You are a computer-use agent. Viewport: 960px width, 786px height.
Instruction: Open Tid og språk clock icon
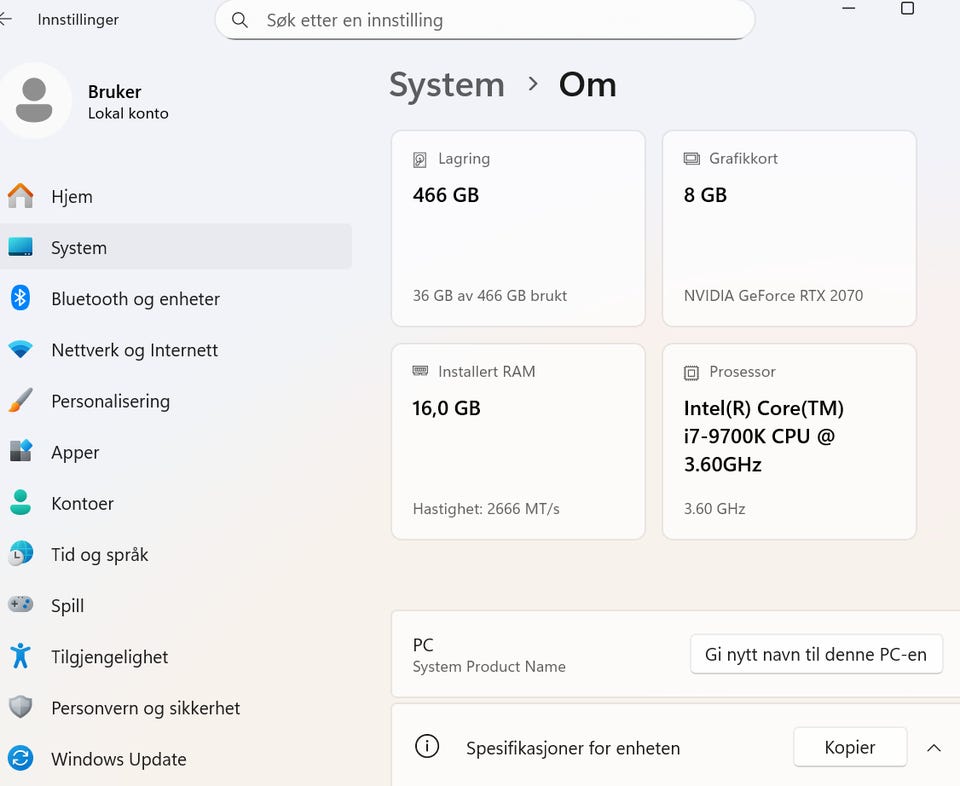(20, 554)
